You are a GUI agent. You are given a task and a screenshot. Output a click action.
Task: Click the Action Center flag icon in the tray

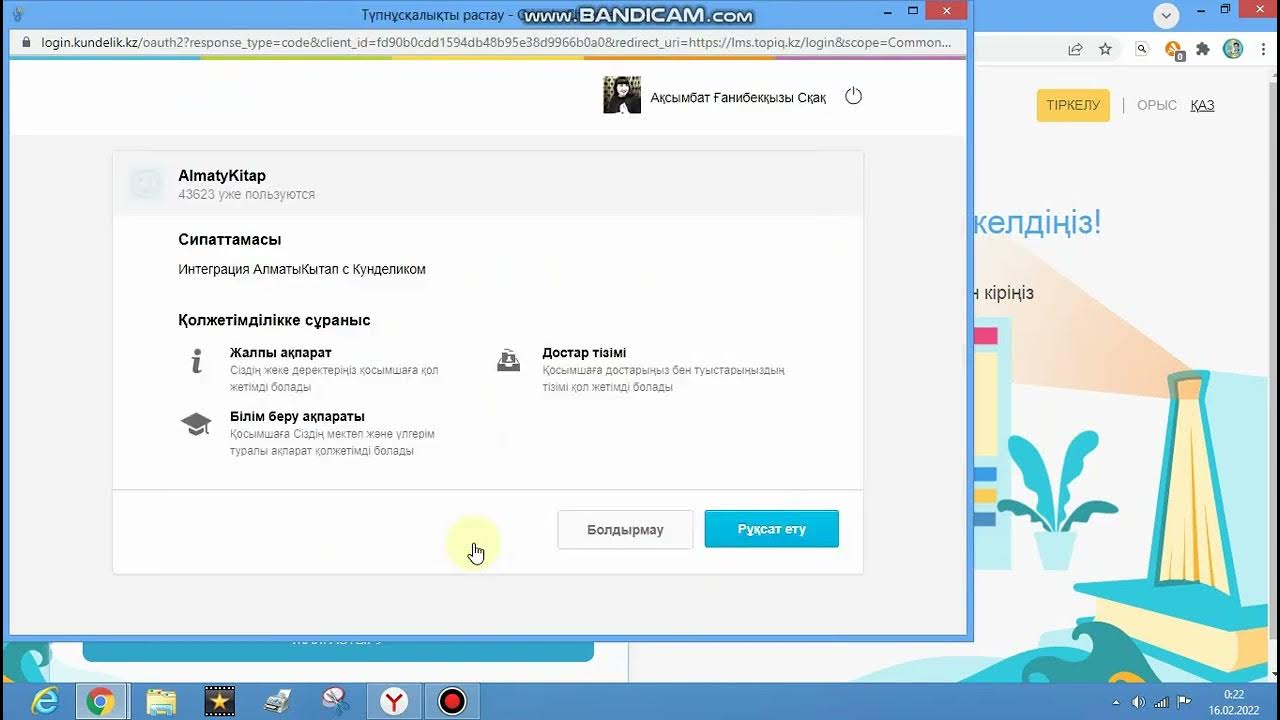point(1184,702)
